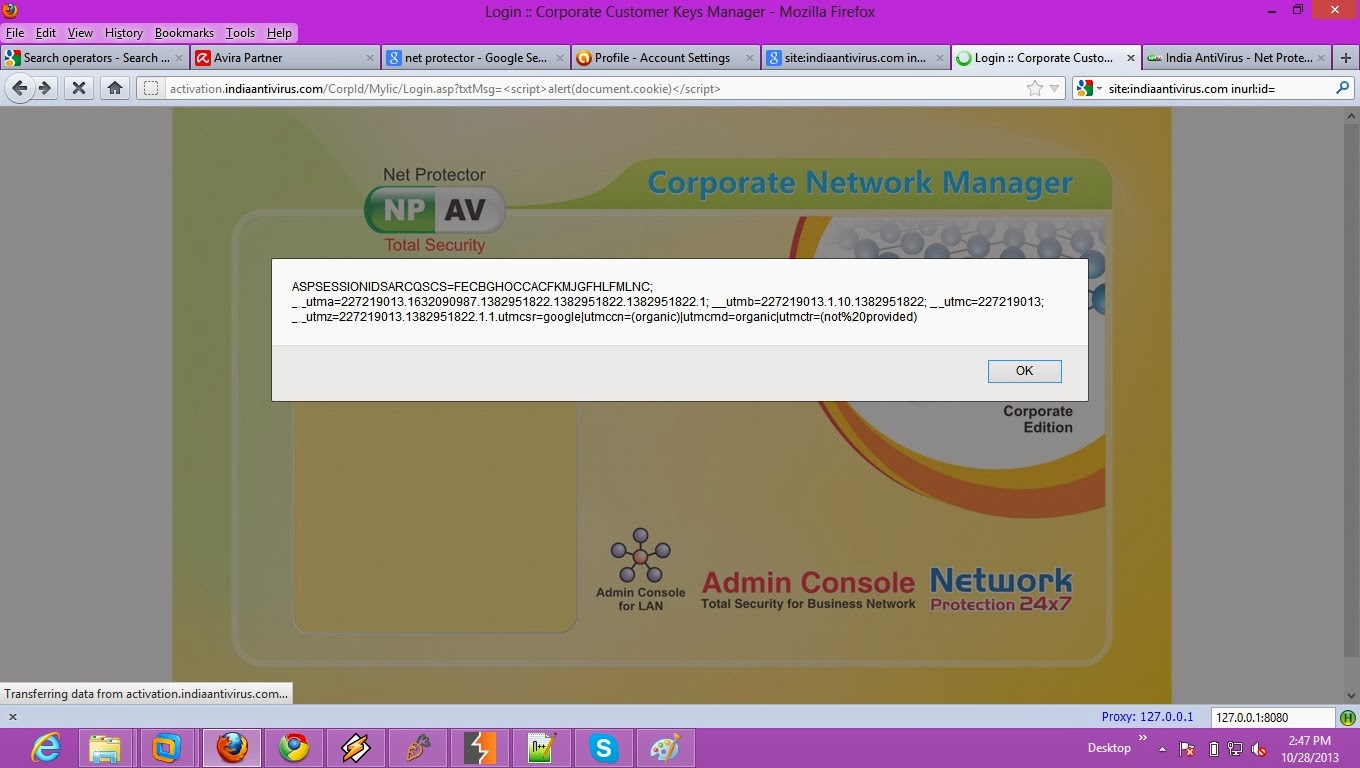This screenshot has width=1360, height=768.
Task: Click the search magnifier icon
Action: click(1342, 88)
